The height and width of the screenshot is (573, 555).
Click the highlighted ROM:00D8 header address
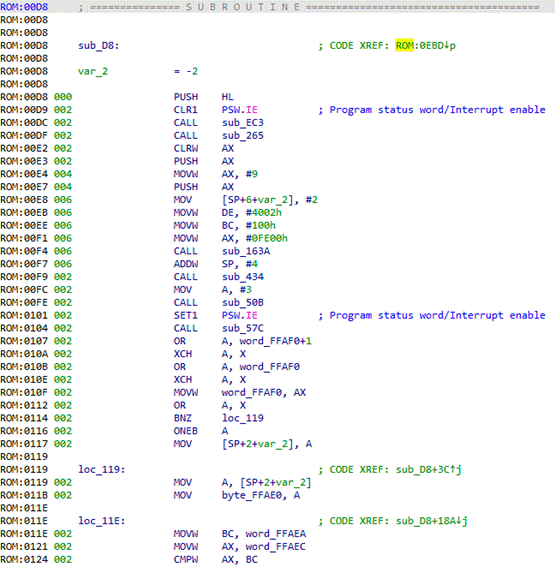pyautogui.click(x=24, y=7)
